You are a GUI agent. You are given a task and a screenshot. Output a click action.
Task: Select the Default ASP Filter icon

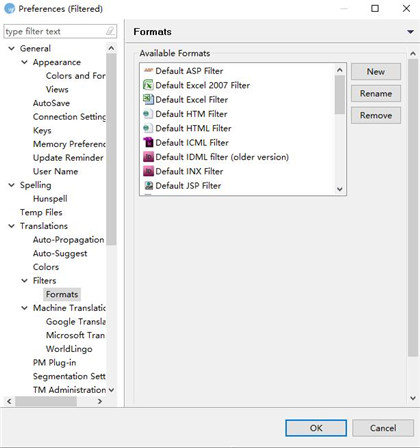(x=148, y=71)
